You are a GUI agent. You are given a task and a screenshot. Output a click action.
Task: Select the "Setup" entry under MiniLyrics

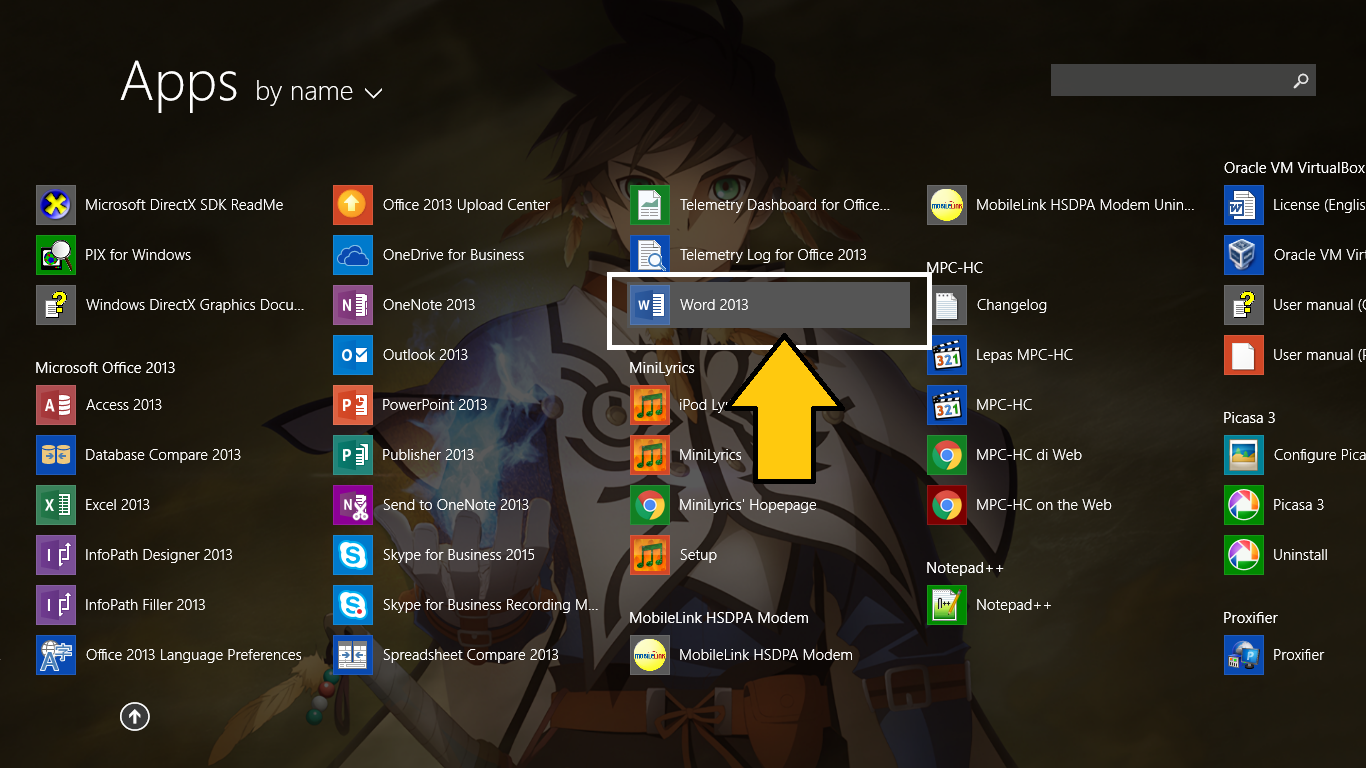tap(674, 555)
